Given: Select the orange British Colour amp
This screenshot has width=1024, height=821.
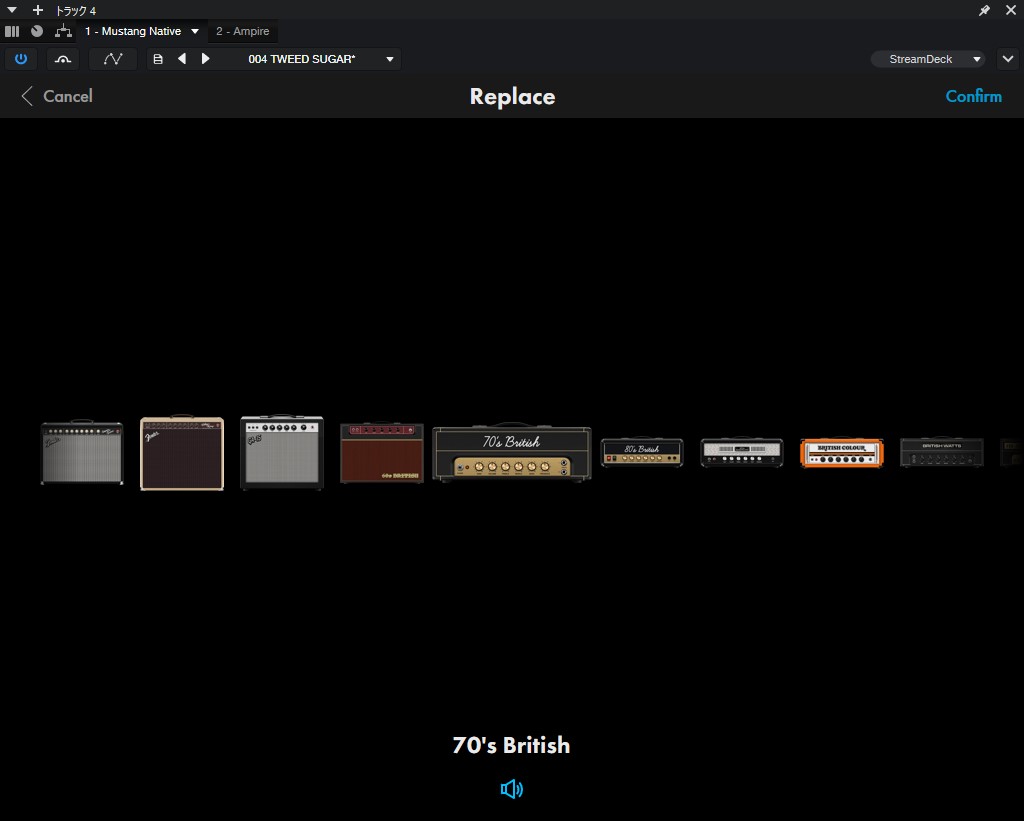Looking at the screenshot, I should [842, 453].
